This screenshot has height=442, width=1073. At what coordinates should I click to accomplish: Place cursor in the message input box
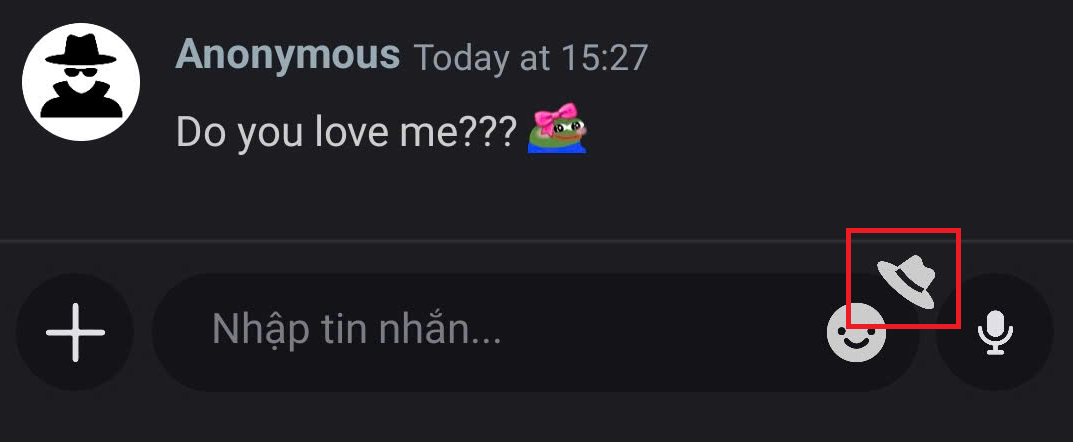(x=480, y=330)
